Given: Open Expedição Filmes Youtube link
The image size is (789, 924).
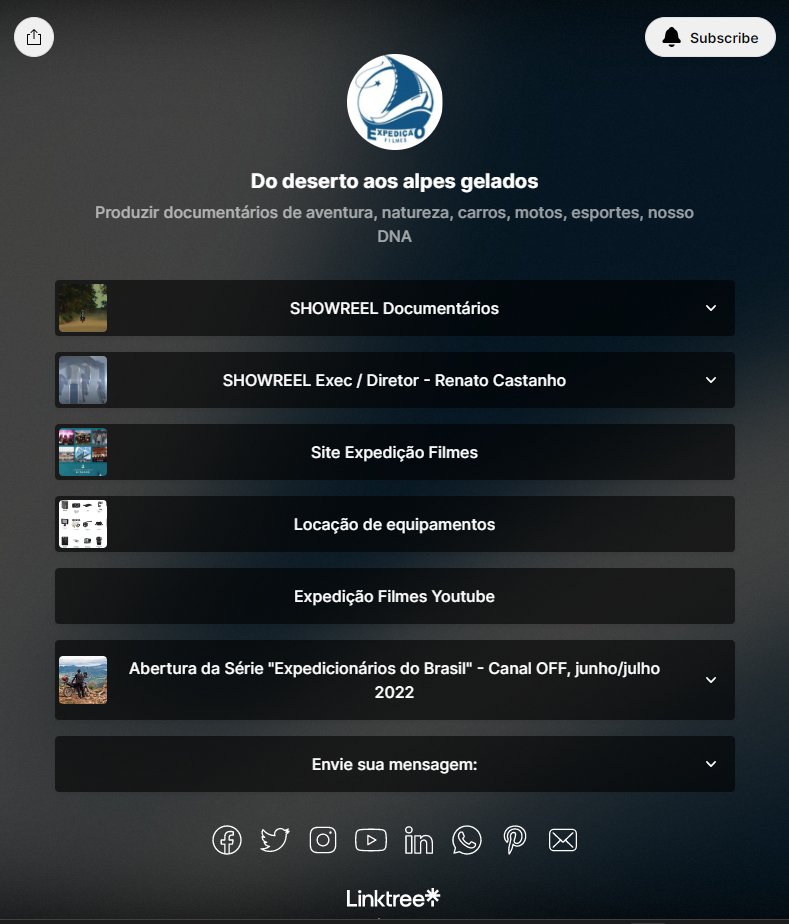Looking at the screenshot, I should (x=394, y=596).
